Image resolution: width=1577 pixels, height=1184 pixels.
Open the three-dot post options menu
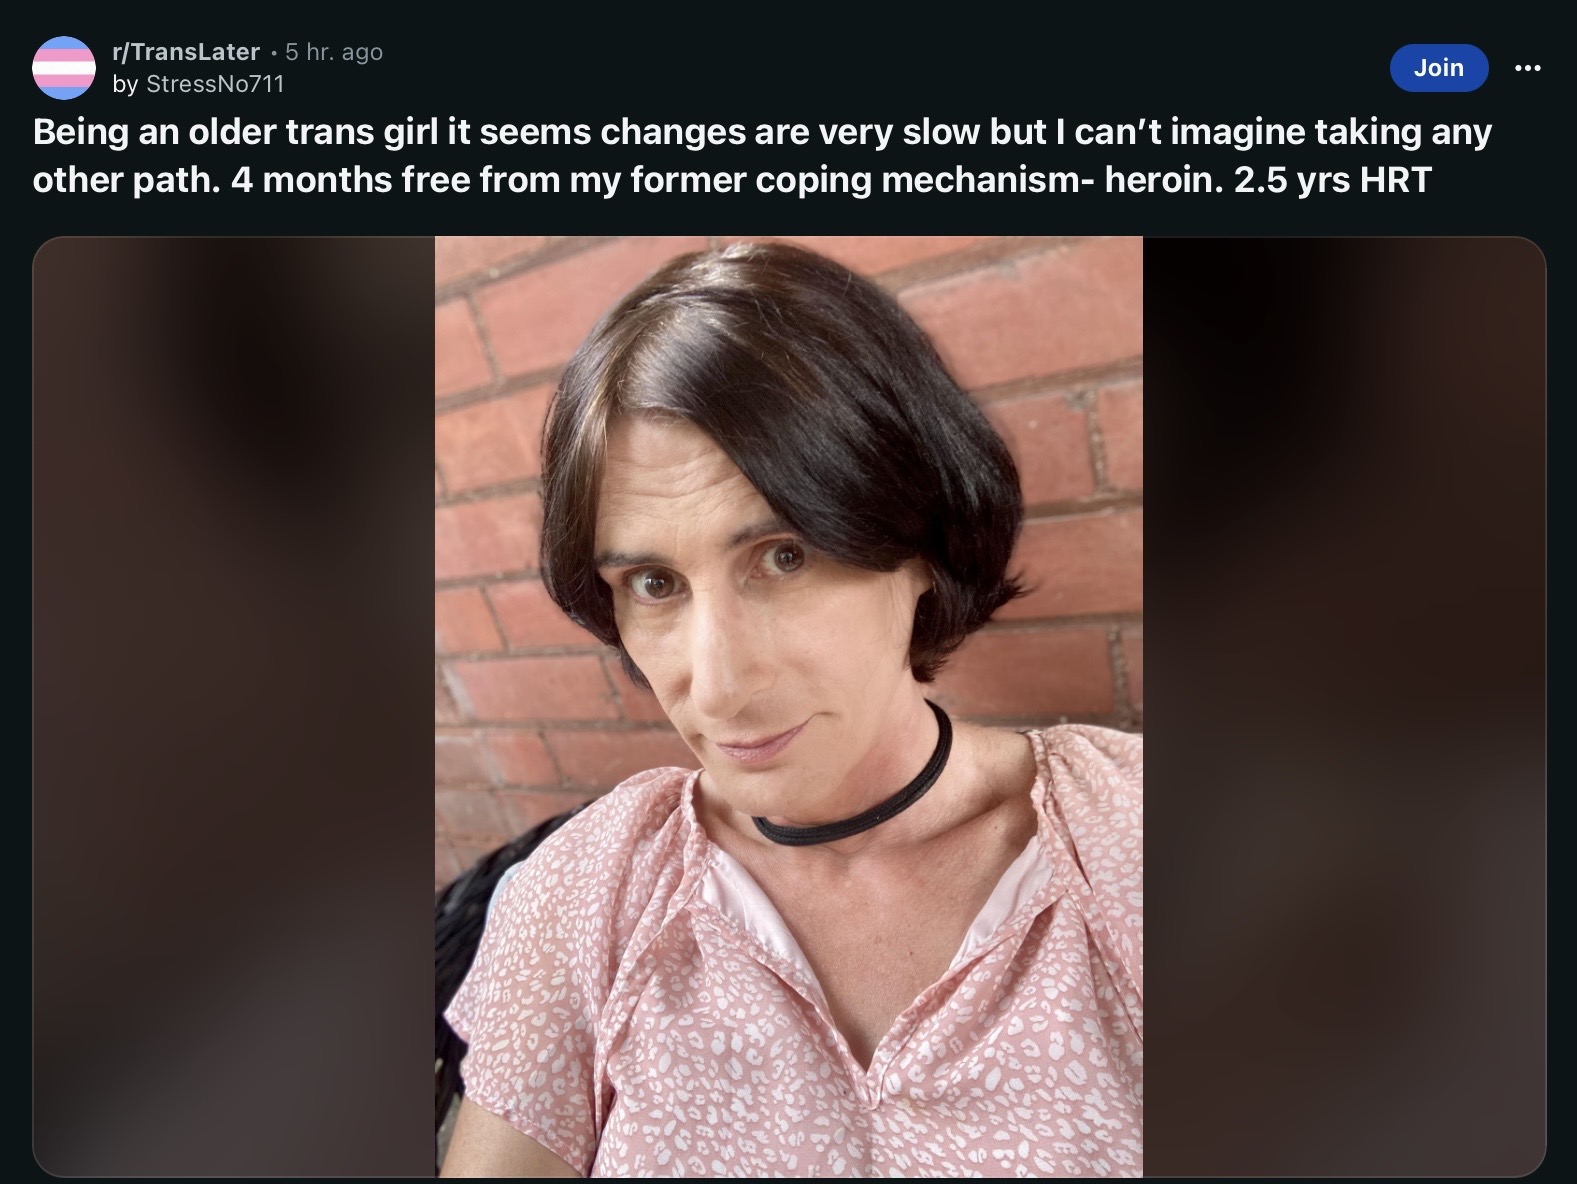(x=1528, y=68)
